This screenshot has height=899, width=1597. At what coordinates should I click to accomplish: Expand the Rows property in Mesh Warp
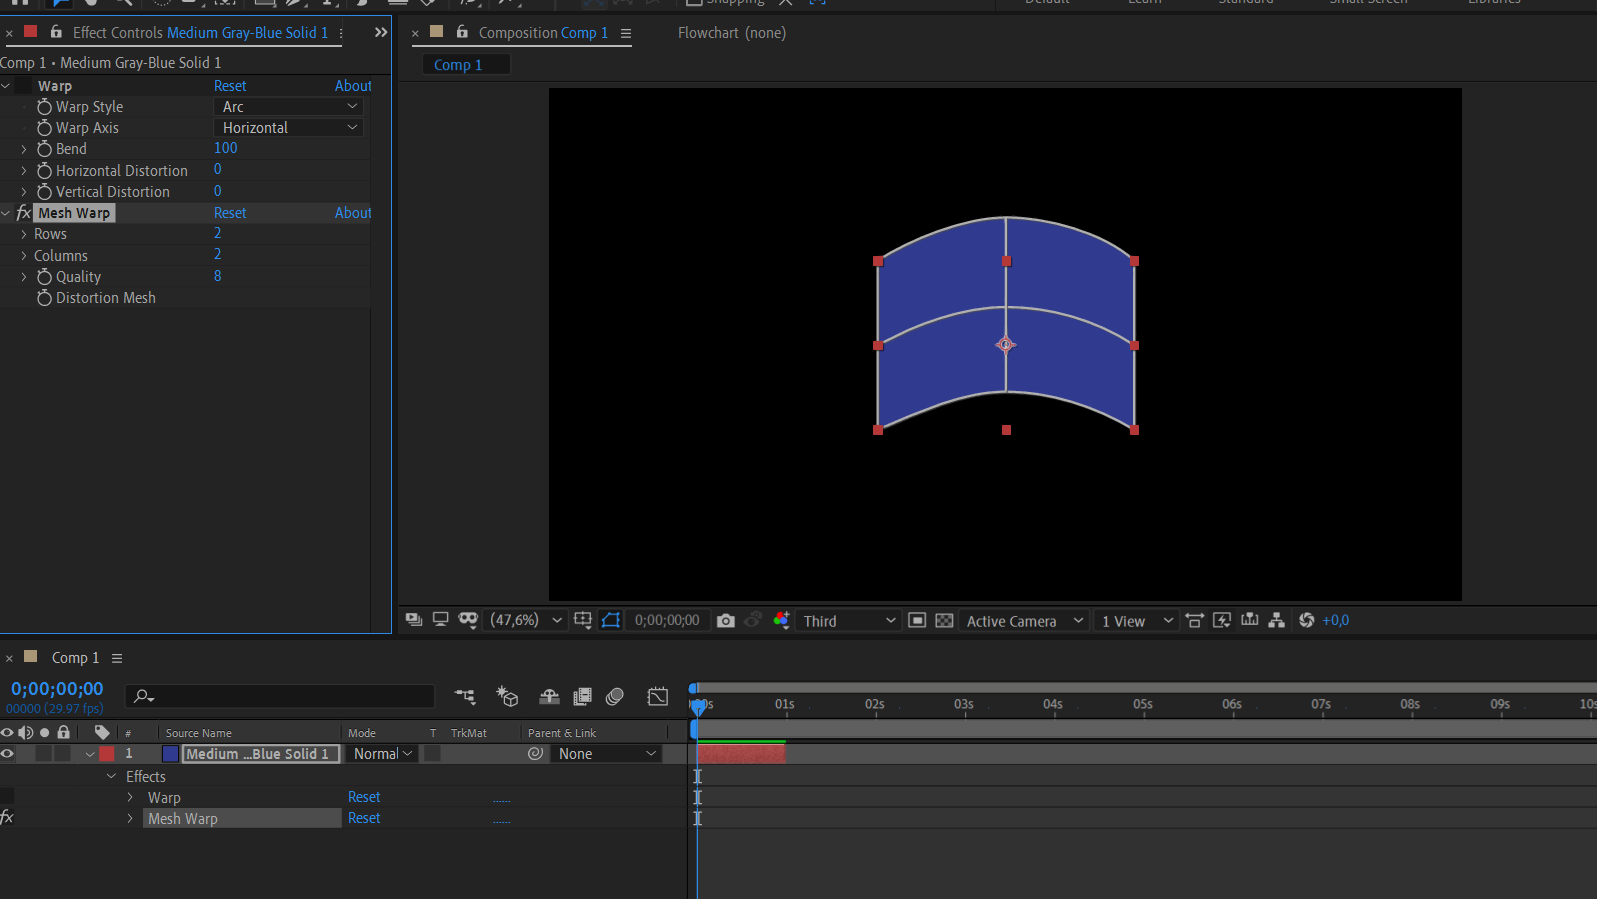(x=24, y=234)
